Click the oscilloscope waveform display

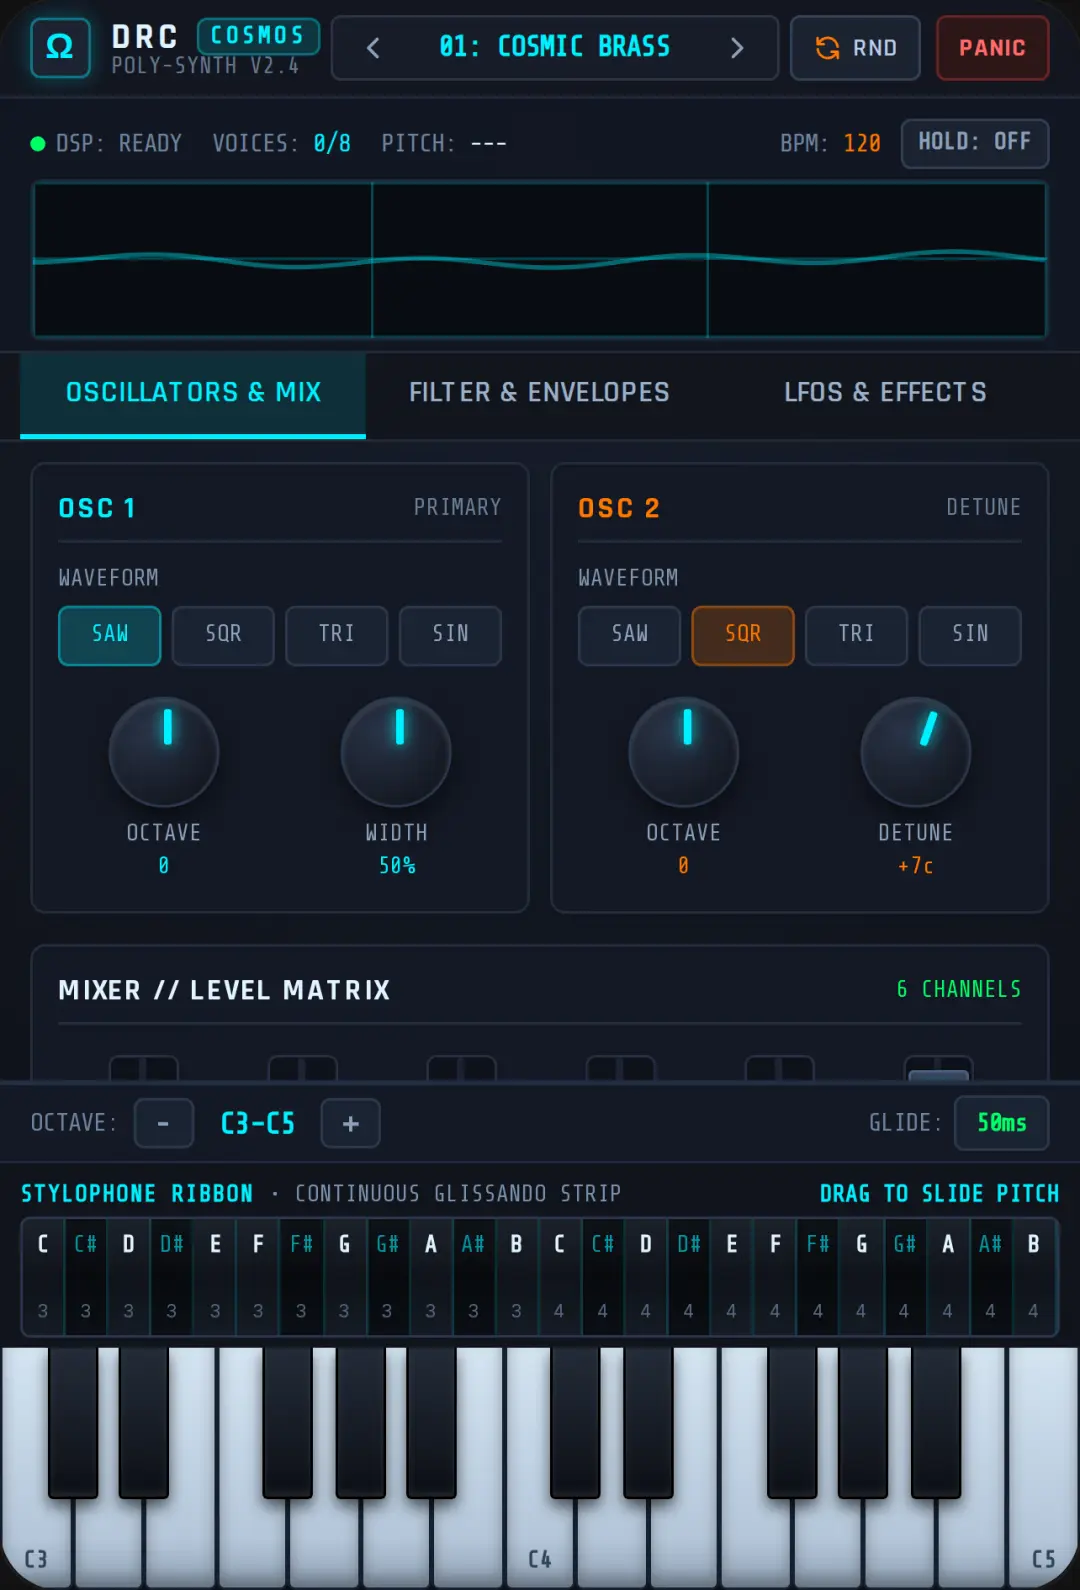click(x=540, y=260)
